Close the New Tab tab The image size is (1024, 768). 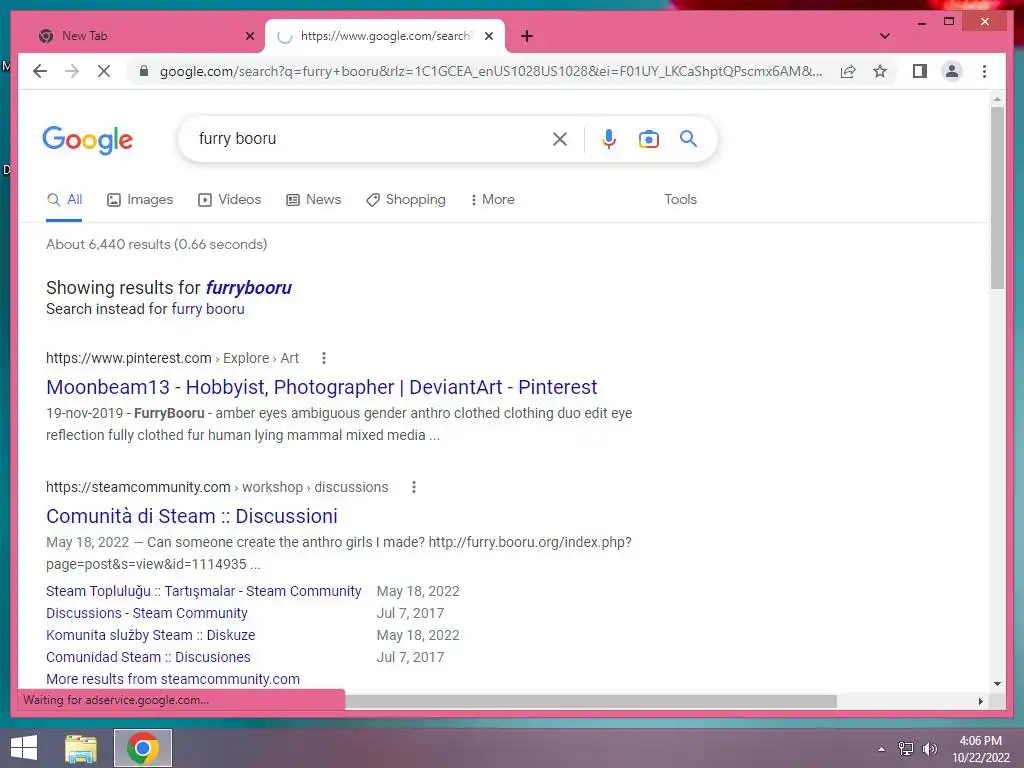249,36
